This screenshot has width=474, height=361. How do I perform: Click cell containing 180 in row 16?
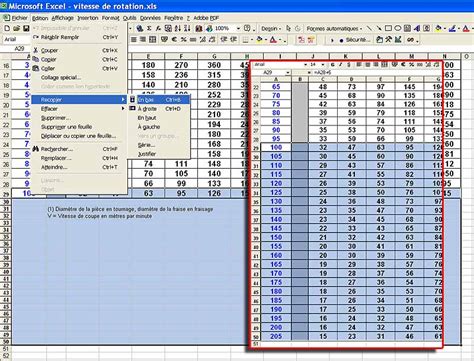point(148,65)
